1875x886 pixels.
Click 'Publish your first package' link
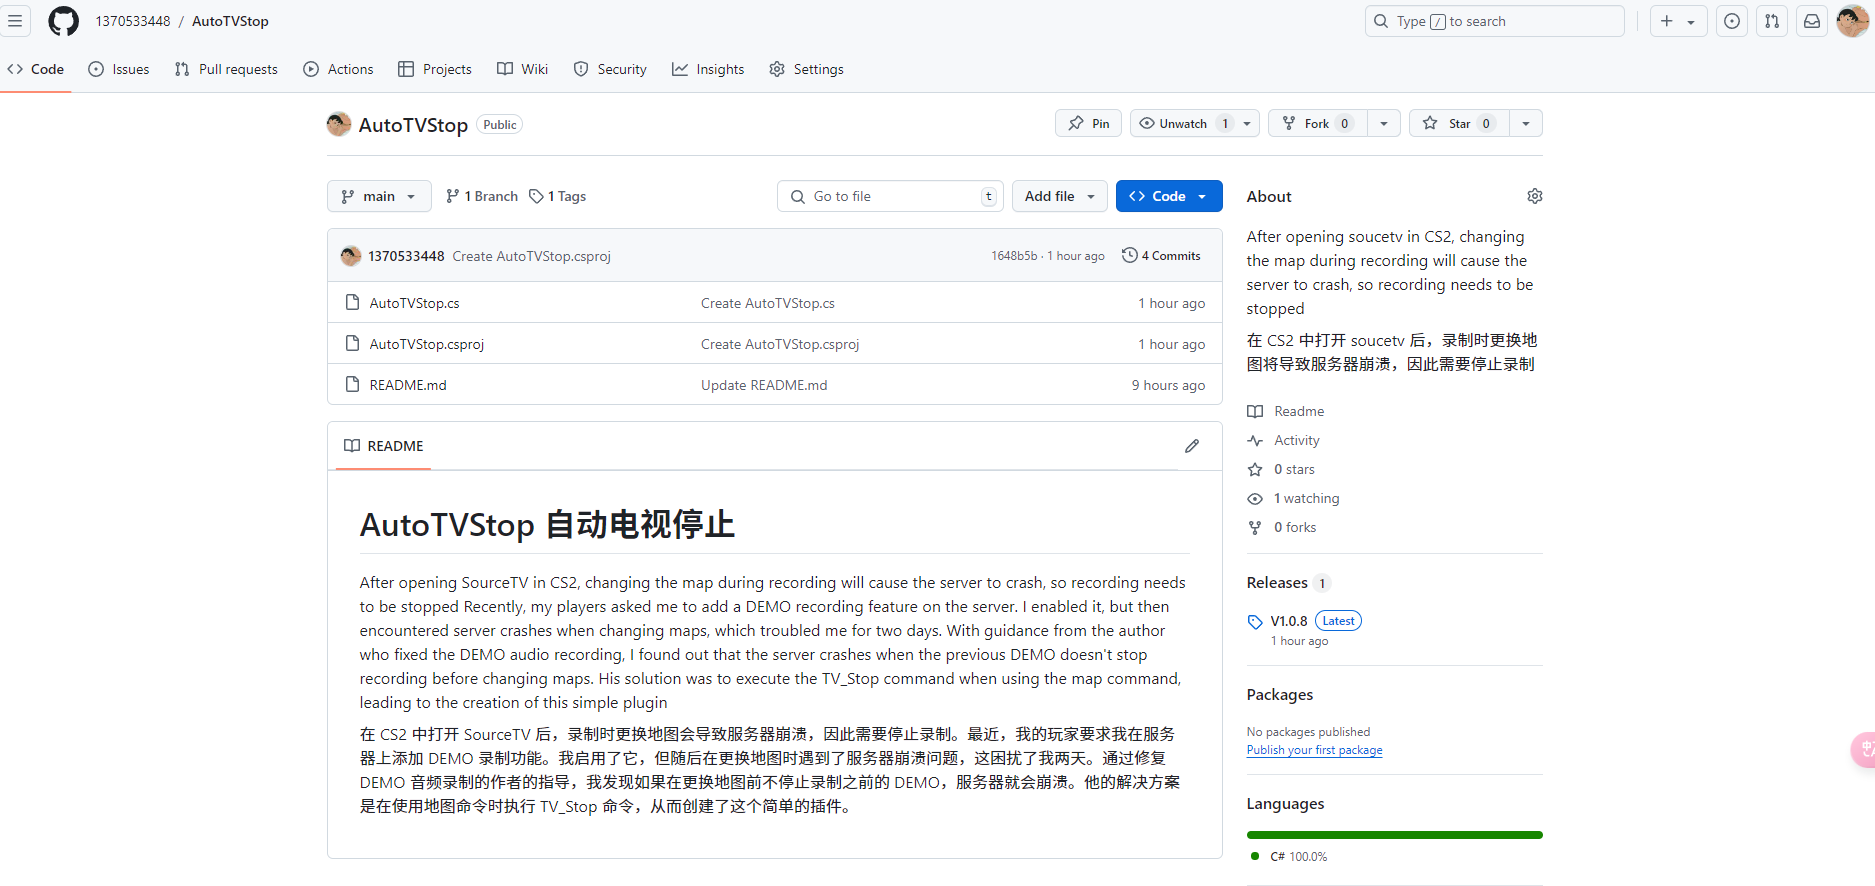(1314, 750)
